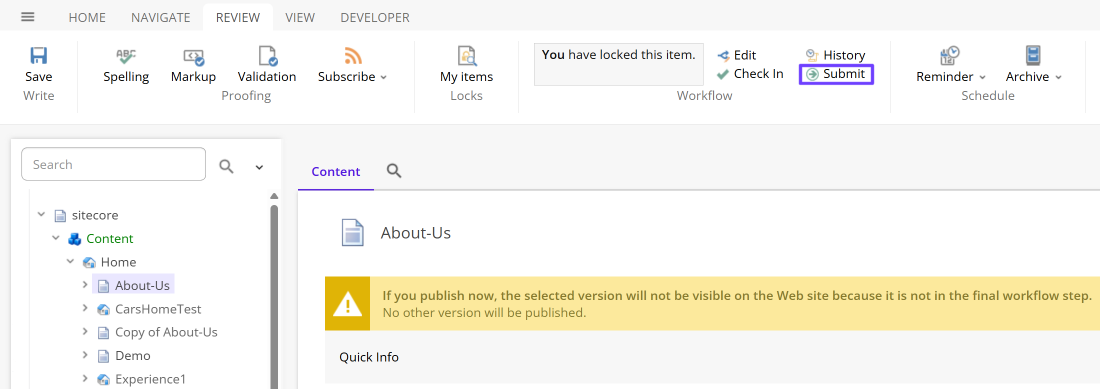Select the sitecore root item
Screen dimensions: 1100x389
(x=86, y=215)
